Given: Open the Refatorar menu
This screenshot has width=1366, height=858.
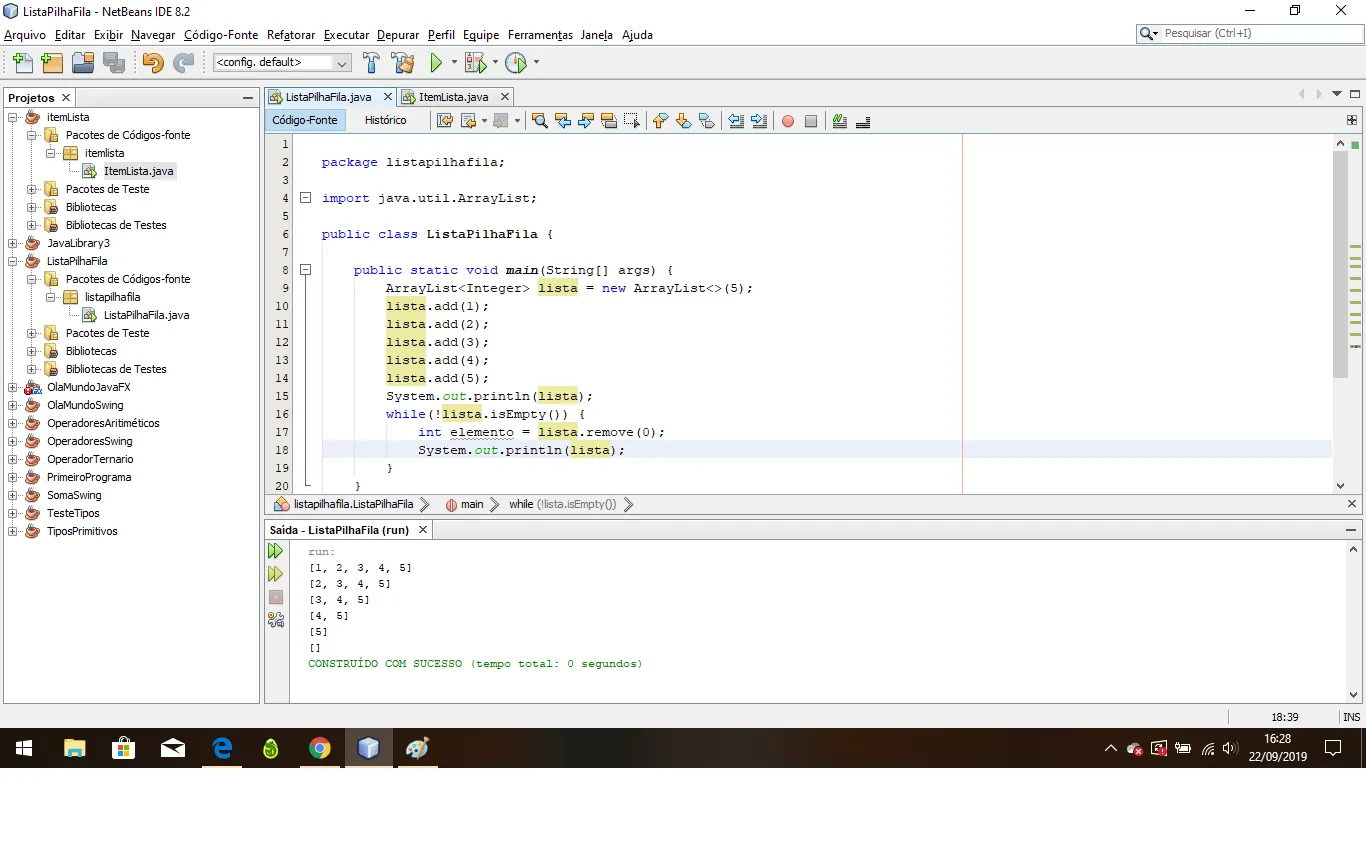Looking at the screenshot, I should tap(291, 35).
